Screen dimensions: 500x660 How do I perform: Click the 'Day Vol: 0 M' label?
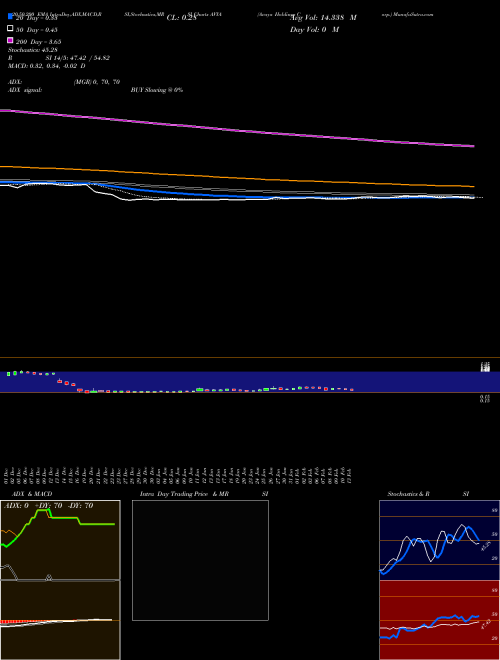314,30
